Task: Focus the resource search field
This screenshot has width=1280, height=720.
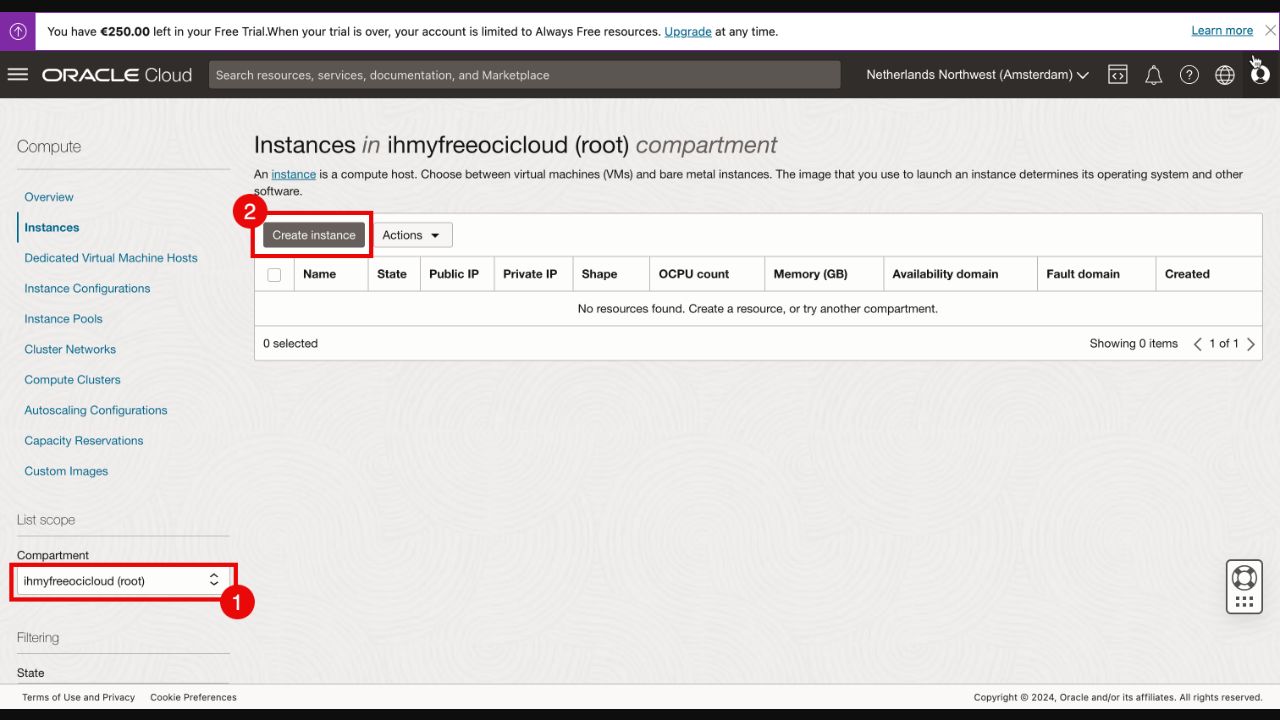Action: 524,75
